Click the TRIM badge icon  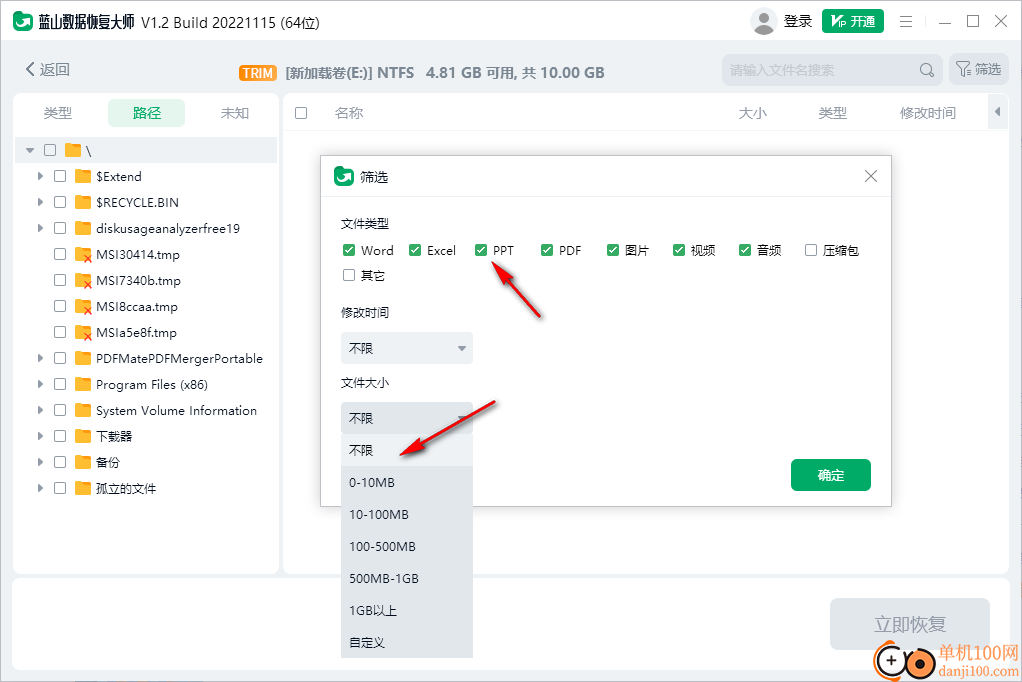tap(258, 73)
